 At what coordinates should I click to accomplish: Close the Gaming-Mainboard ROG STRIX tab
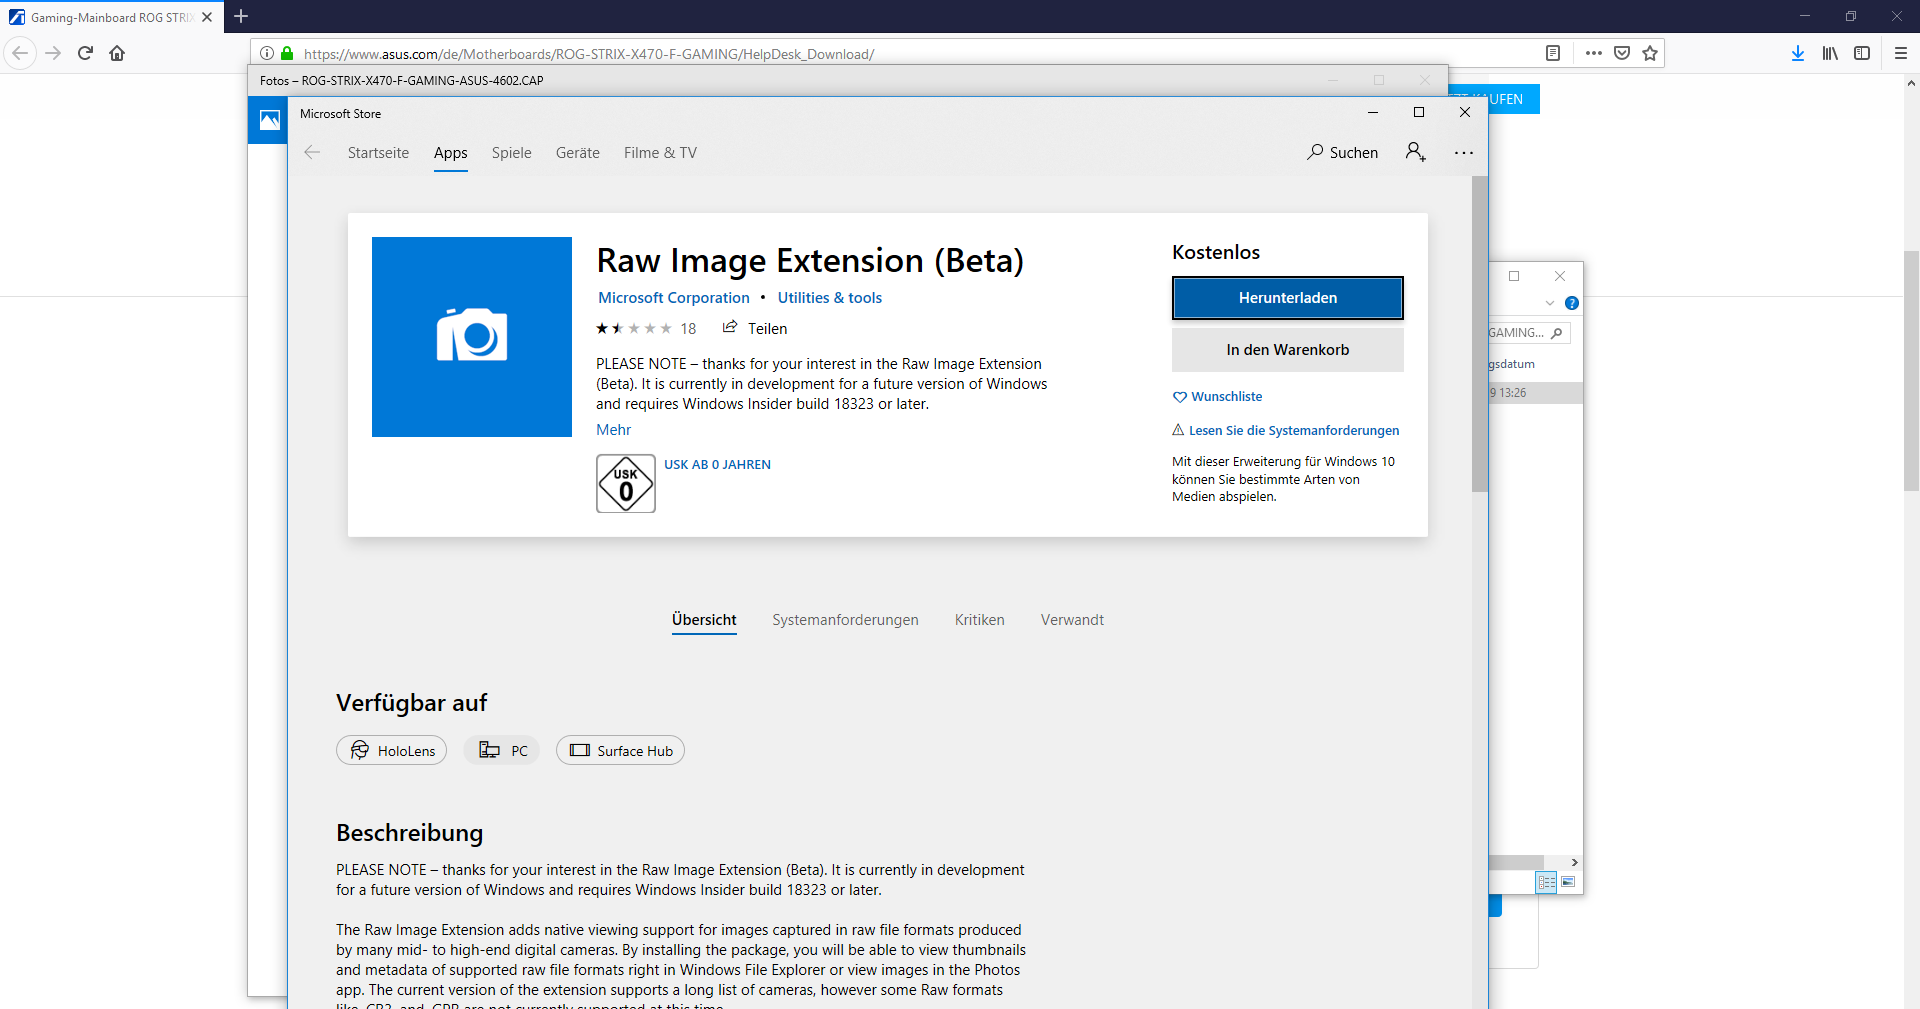207,17
